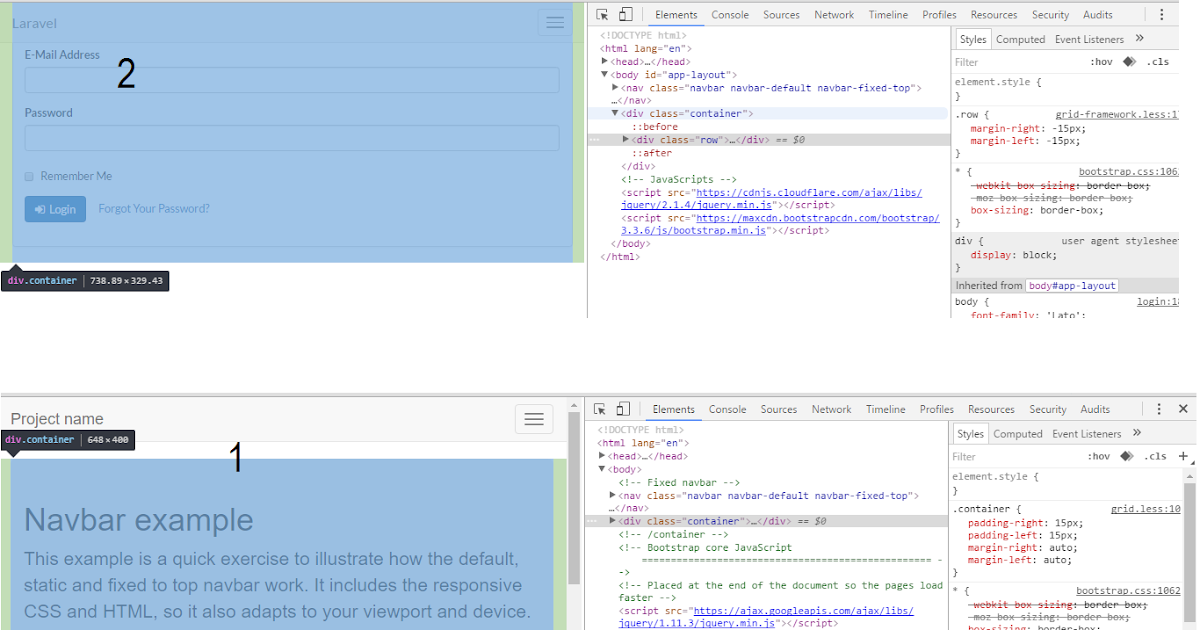Click :hov toggle in Laravel DevTools styles
The image size is (1200, 630).
pos(1101,62)
